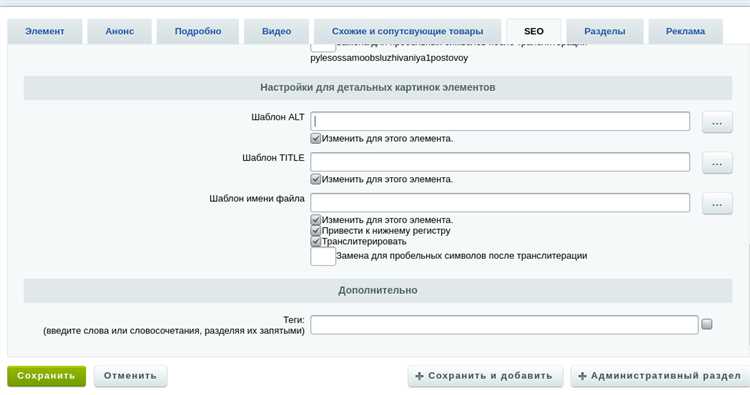Click the plus icon on Сохранить и добавить
Screen dimensions: 750x395
click(x=419, y=376)
